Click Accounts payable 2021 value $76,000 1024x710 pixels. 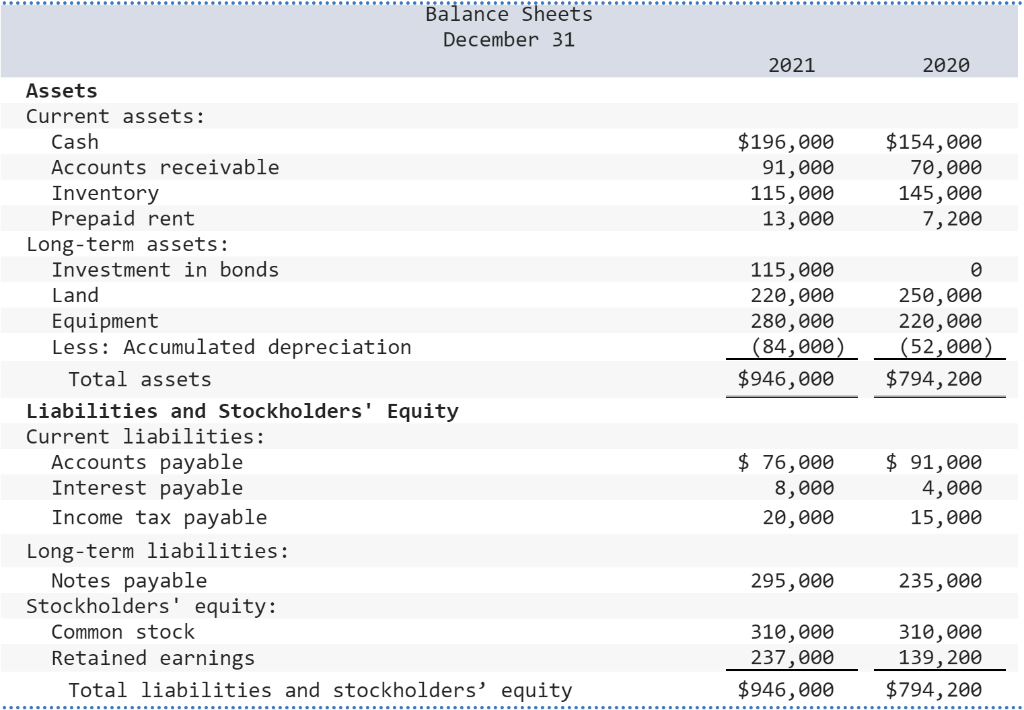click(x=786, y=462)
